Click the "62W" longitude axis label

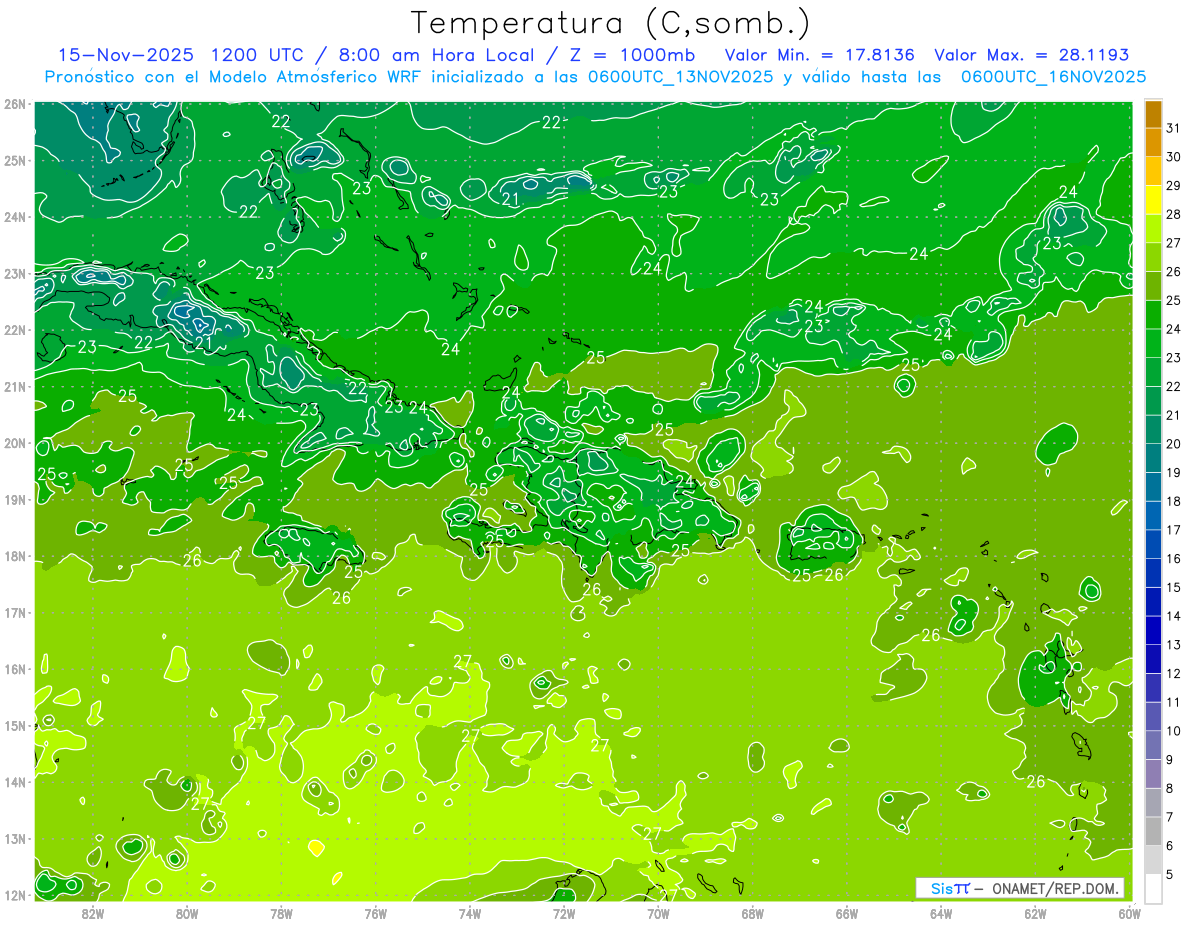click(1035, 914)
